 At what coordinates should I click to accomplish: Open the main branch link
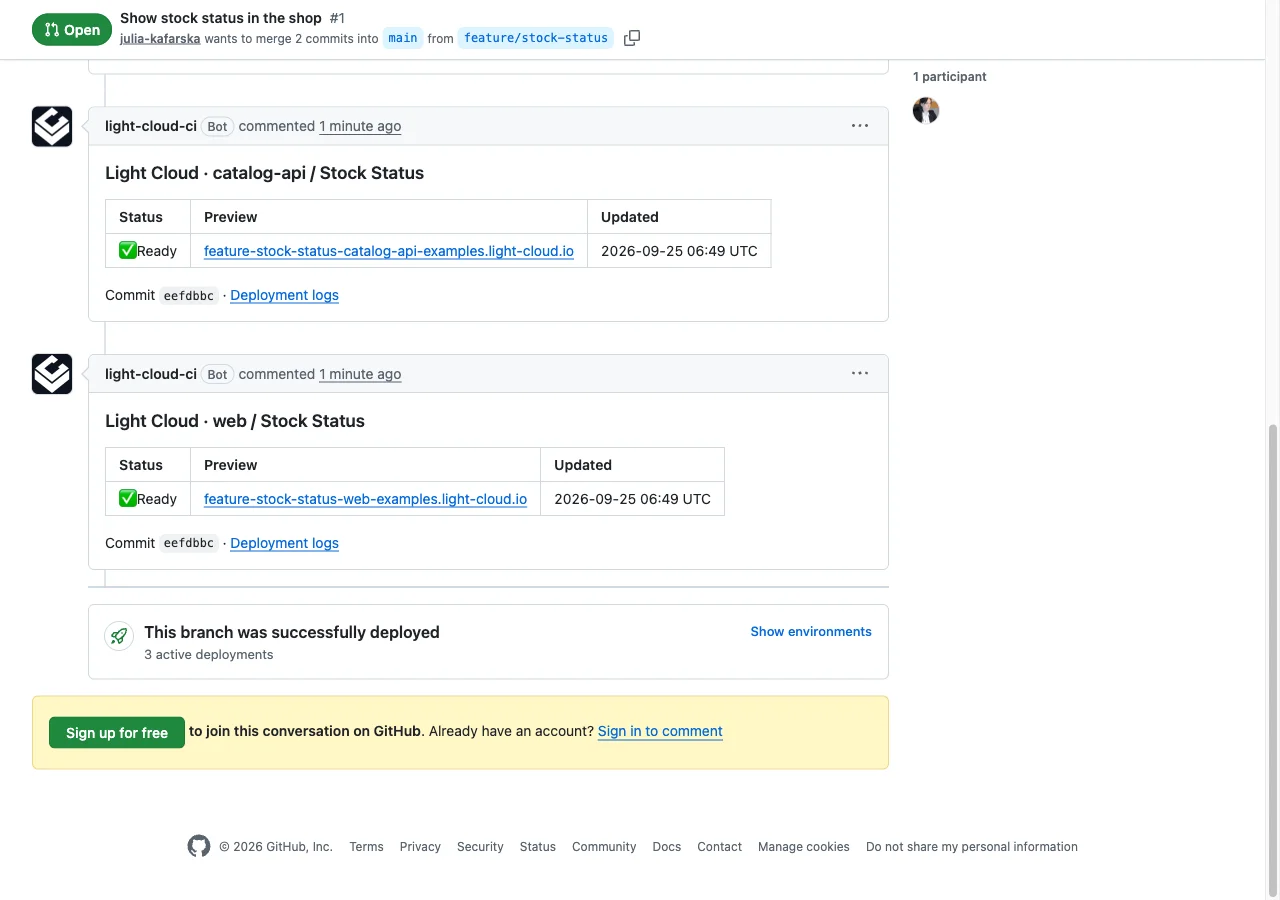(403, 38)
